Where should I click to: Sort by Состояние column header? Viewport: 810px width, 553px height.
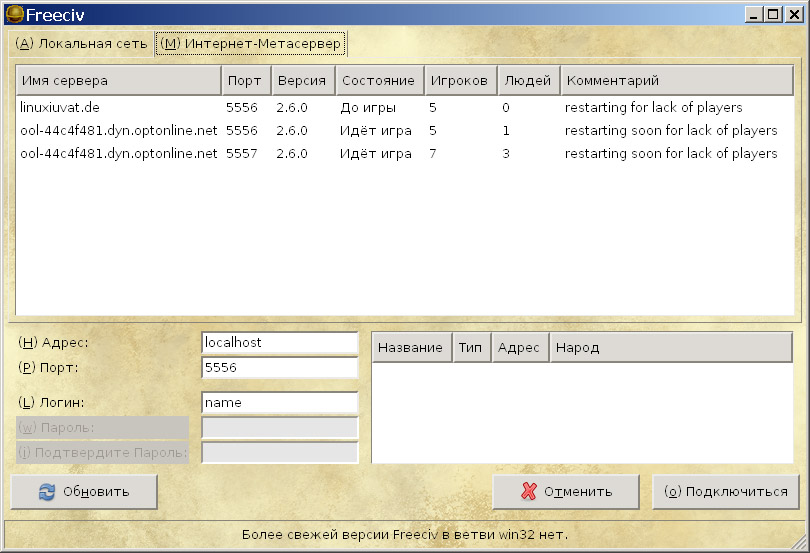[x=378, y=80]
